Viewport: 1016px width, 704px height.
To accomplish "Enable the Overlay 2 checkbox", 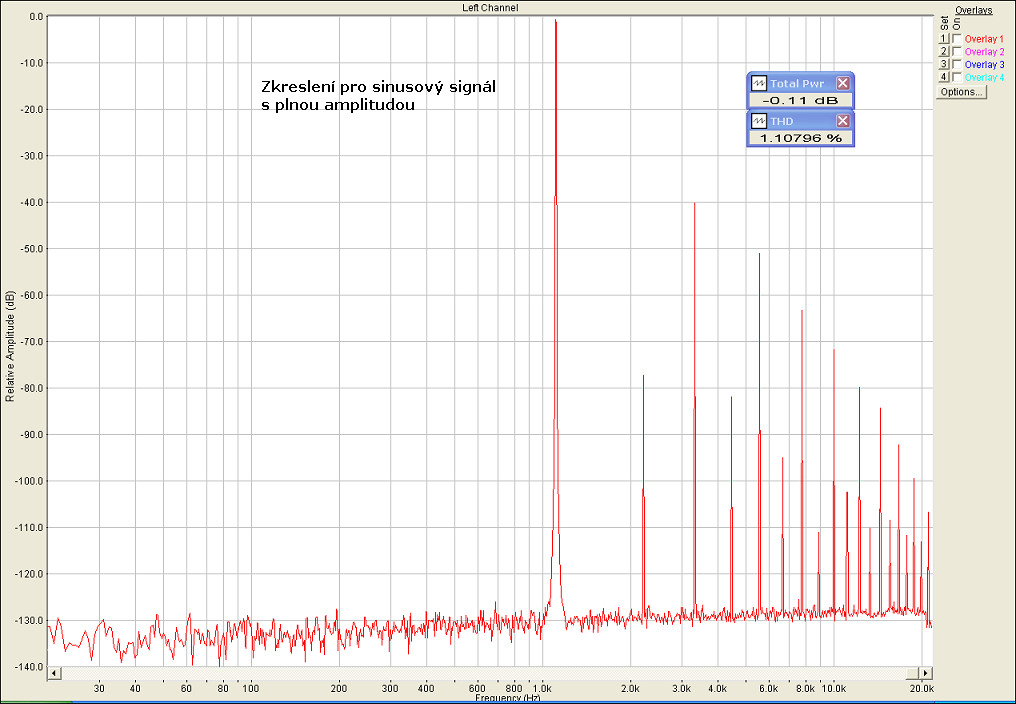I will tap(956, 51).
